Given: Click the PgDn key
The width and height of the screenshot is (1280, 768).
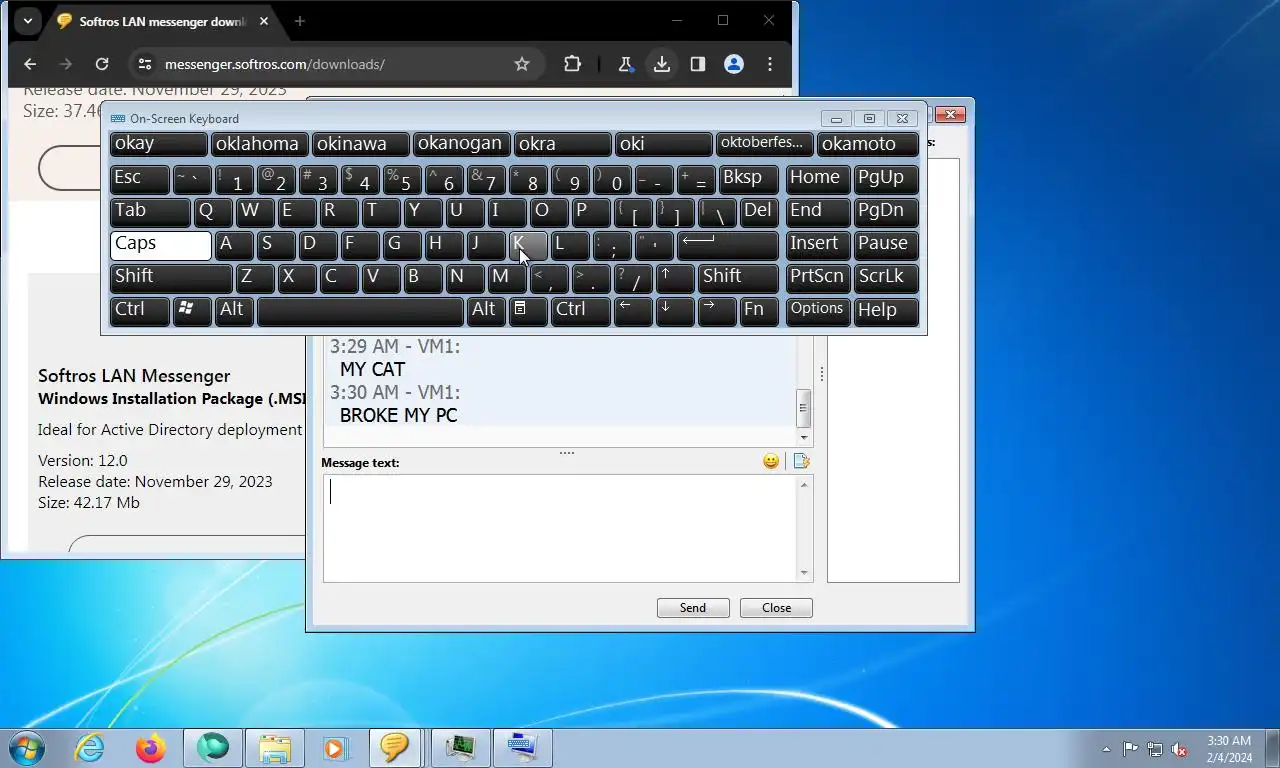Looking at the screenshot, I should [x=886, y=212].
